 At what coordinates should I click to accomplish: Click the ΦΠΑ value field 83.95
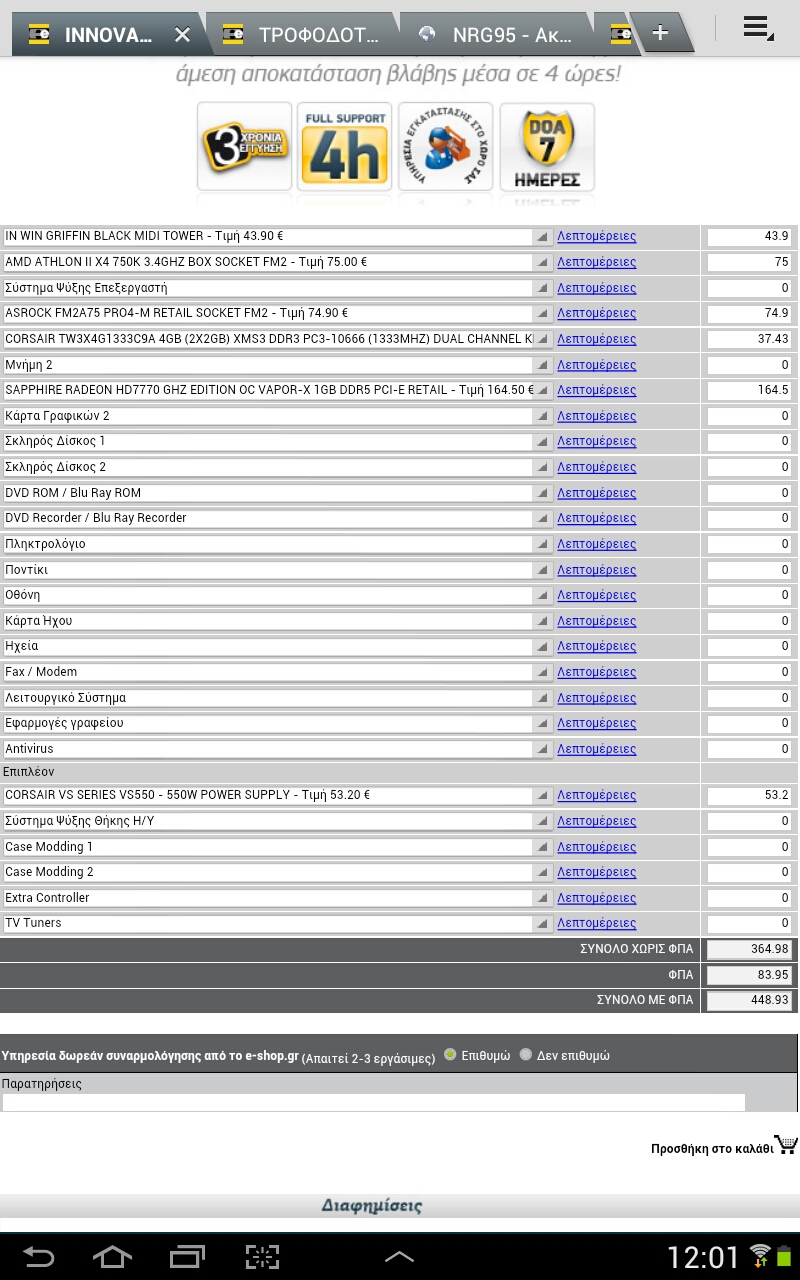pos(750,975)
